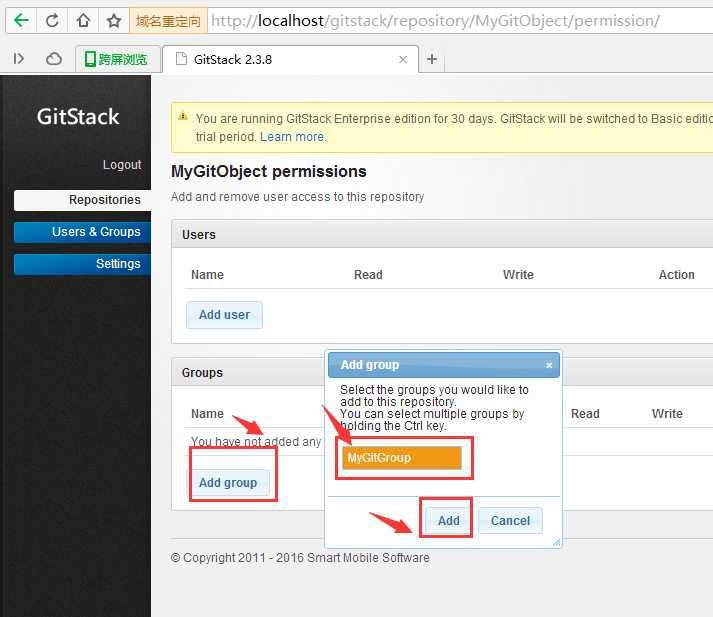This screenshot has height=617, width=713.
Task: Click the Users table Action column header
Action: (677, 275)
